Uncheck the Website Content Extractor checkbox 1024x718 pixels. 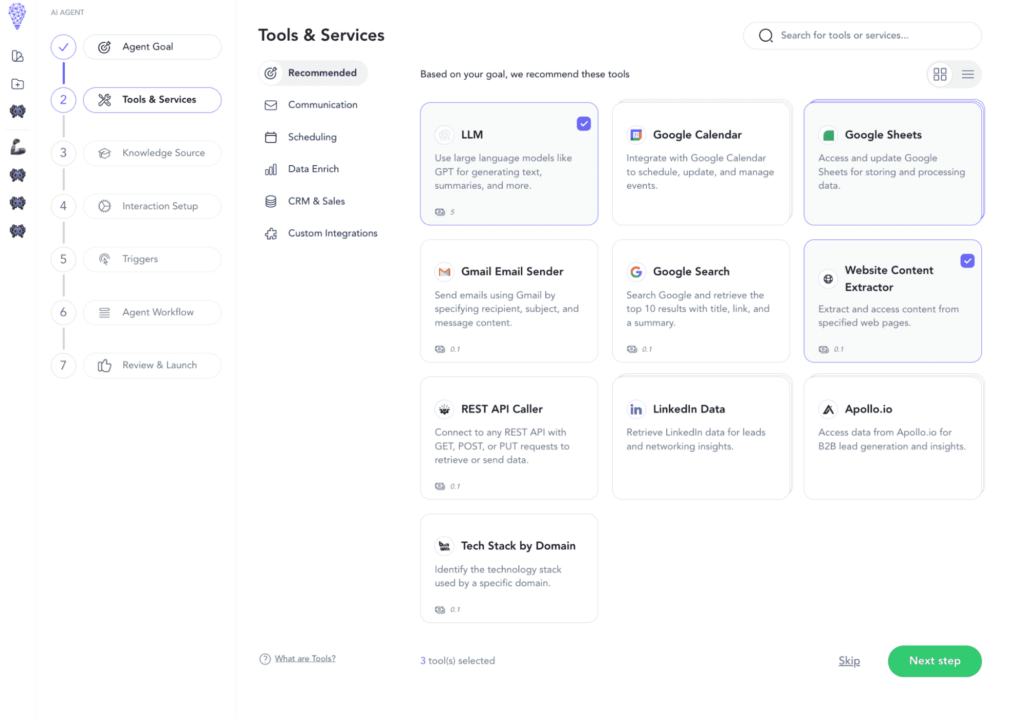pyautogui.click(x=967, y=260)
